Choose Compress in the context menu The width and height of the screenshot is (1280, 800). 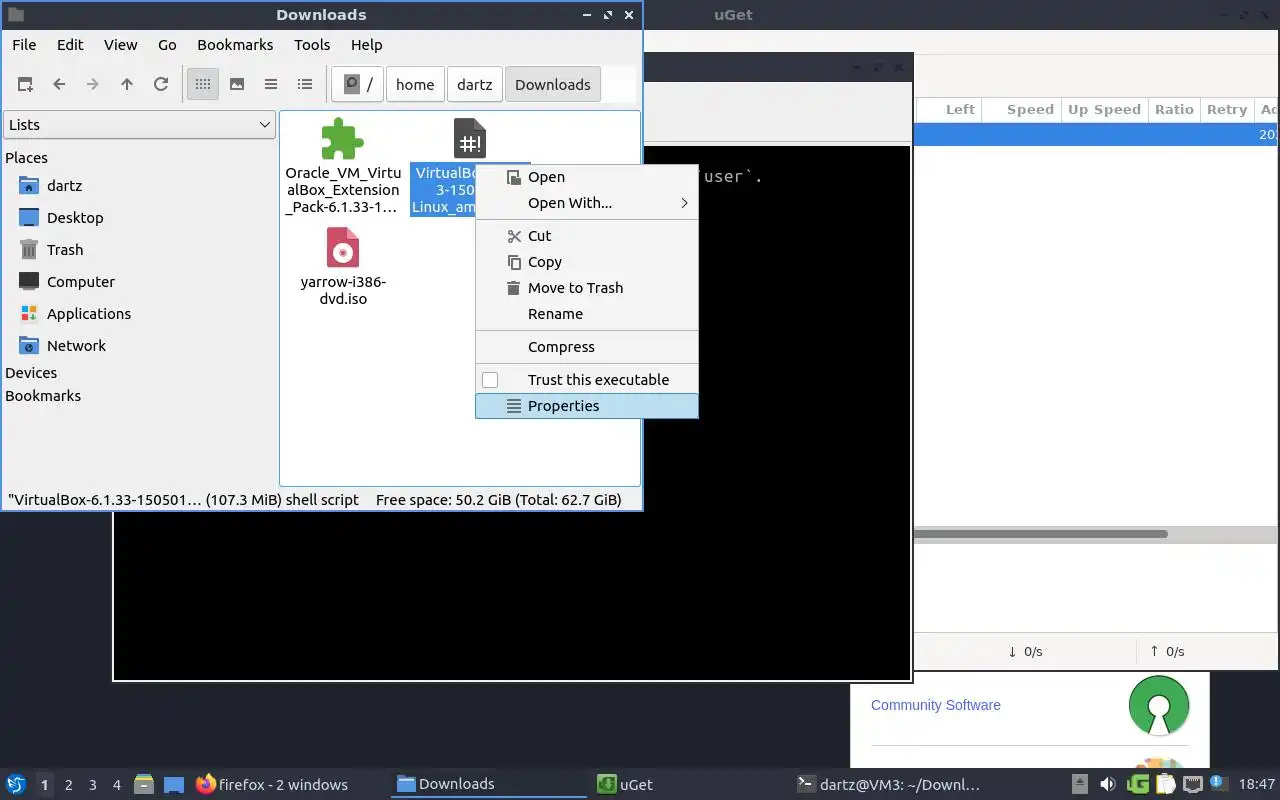coord(587,347)
